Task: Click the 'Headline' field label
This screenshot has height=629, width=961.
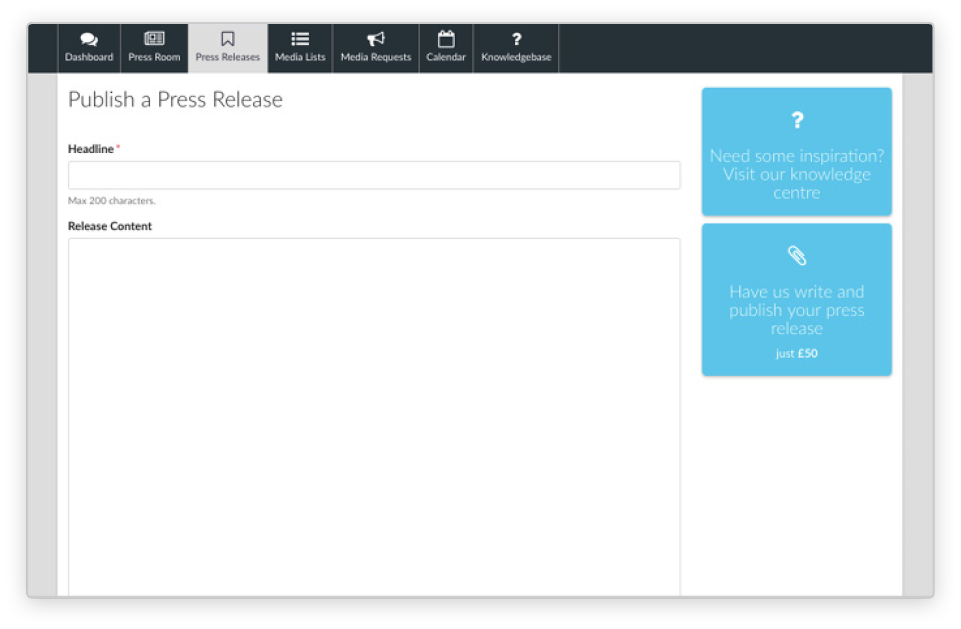Action: point(91,149)
